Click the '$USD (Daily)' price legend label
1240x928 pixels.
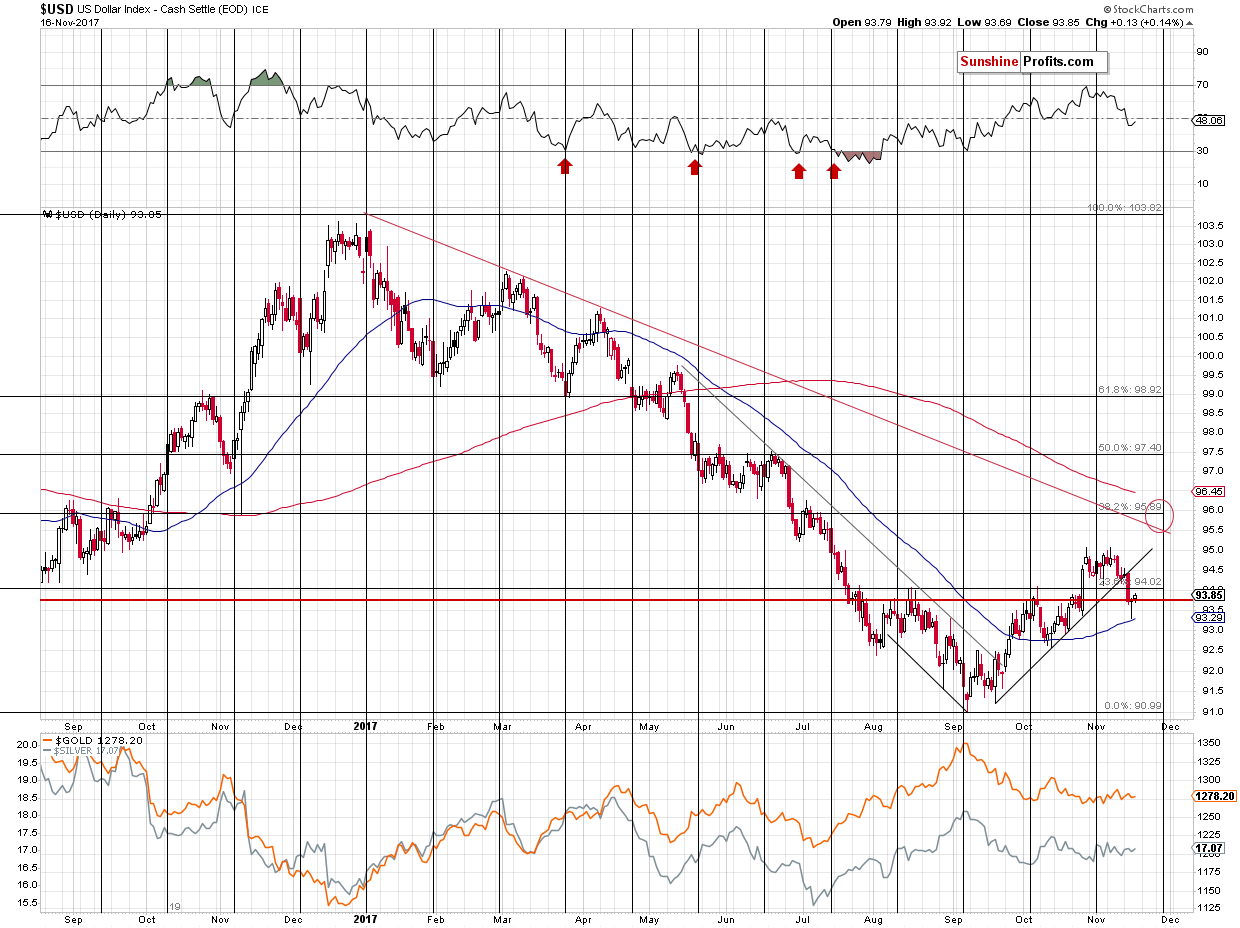101,214
